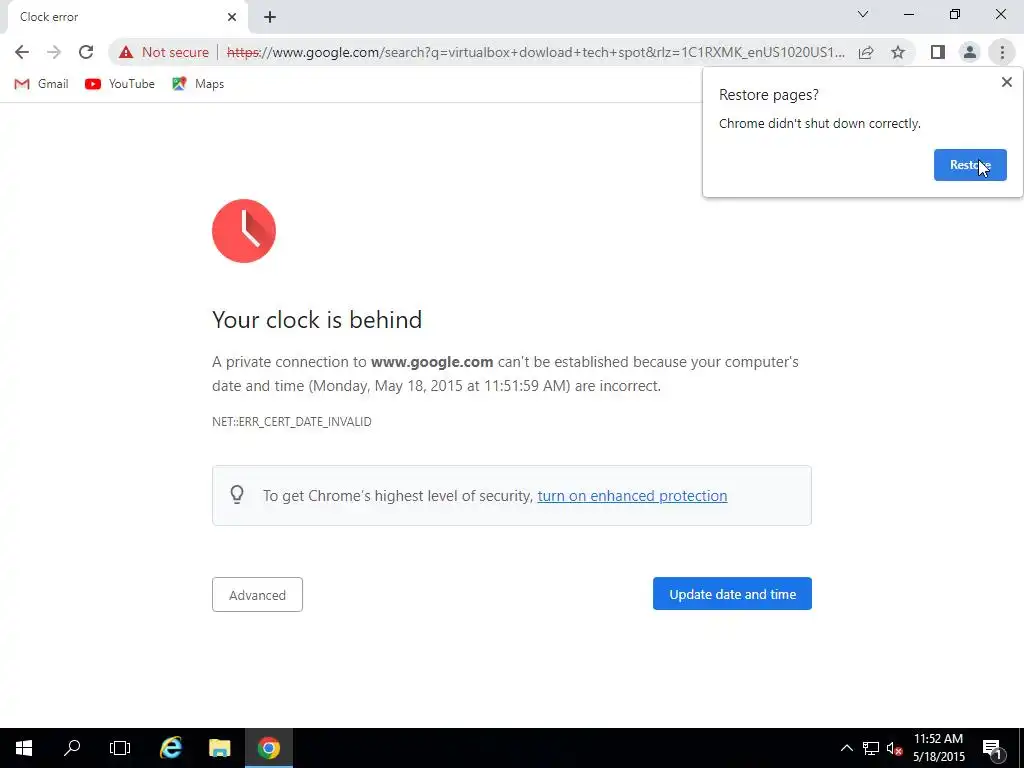
Task: Click the "Your clock is behind" heading
Action: coord(317,320)
